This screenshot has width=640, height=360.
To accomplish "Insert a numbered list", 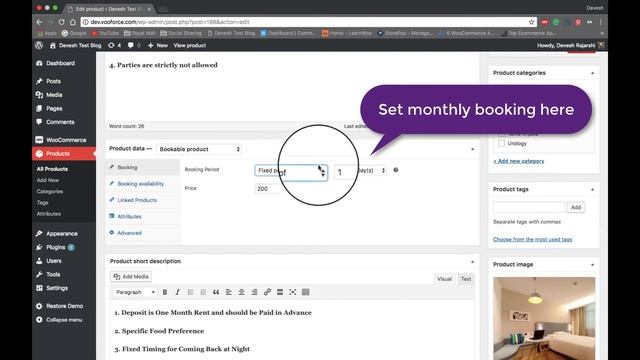I will (203, 292).
